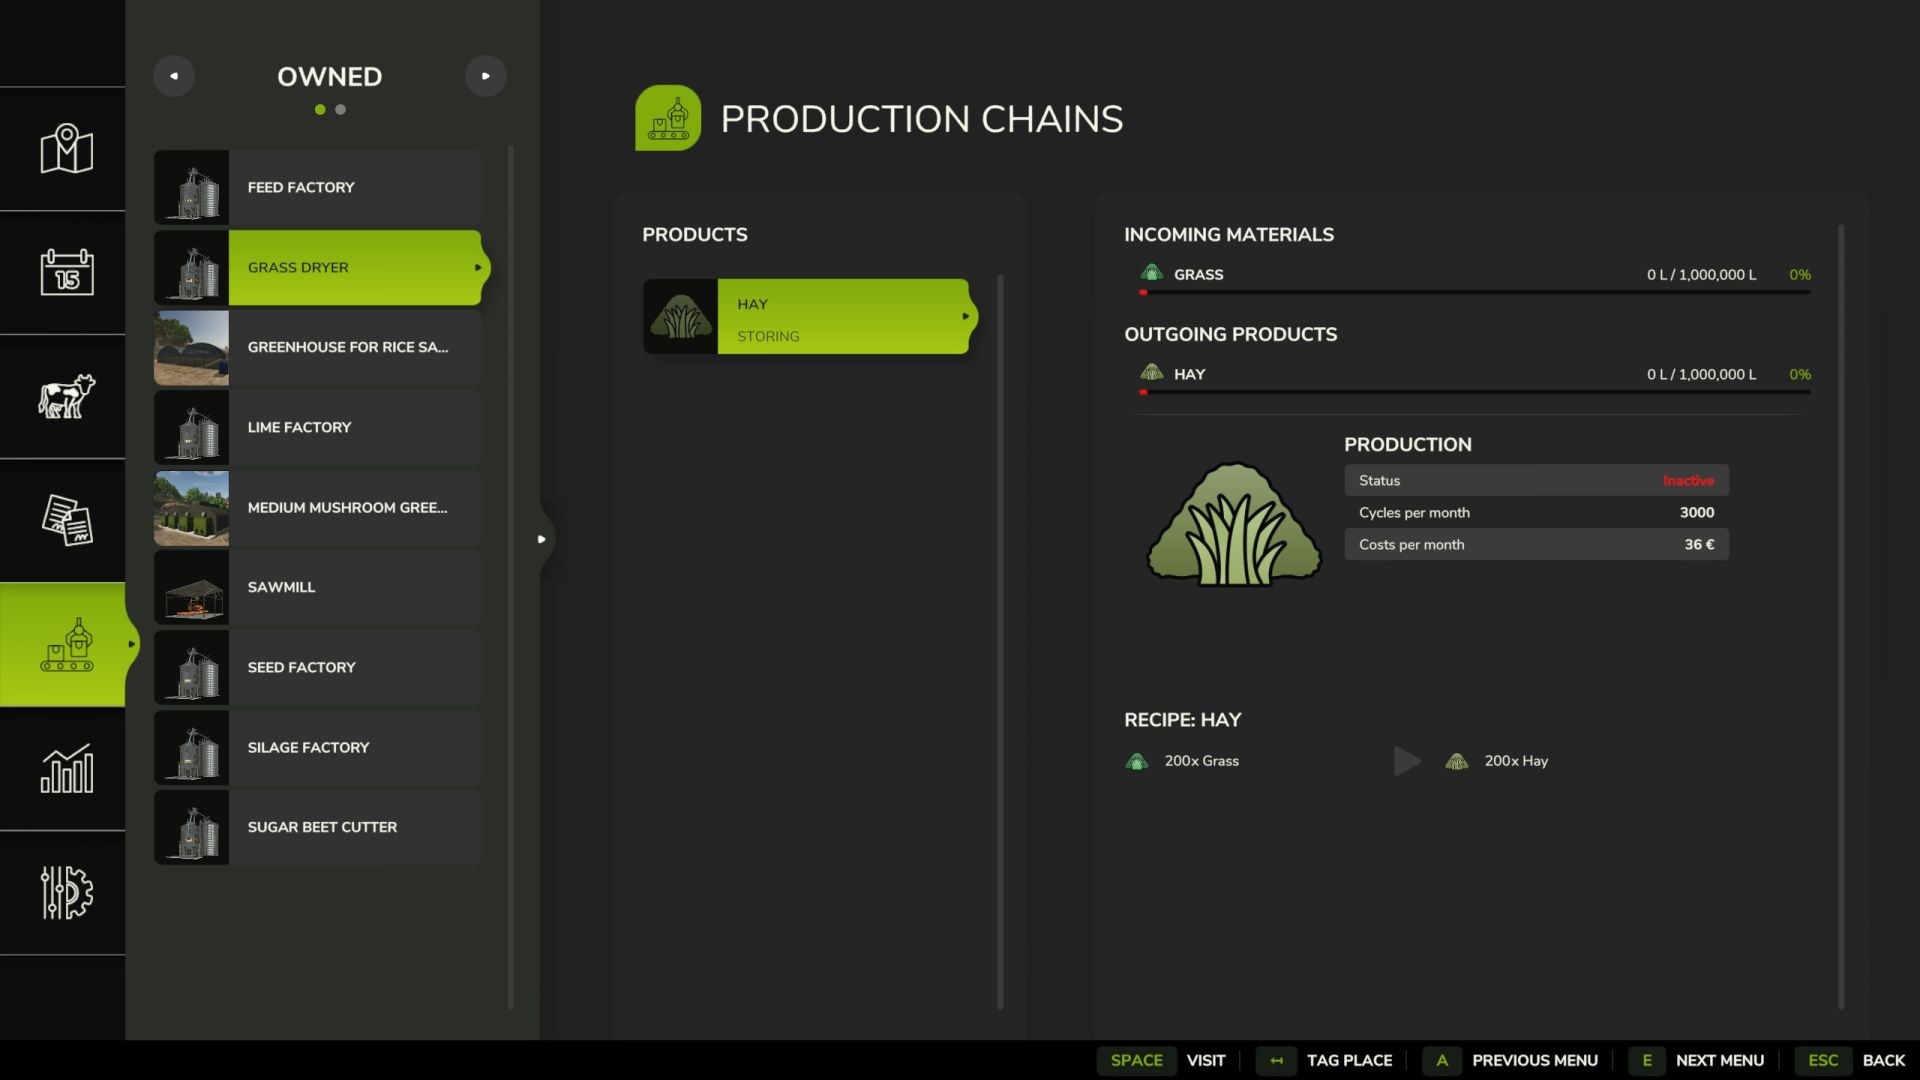Click the Status Inactive row
Viewport: 1920px width, 1080px height.
(1536, 481)
